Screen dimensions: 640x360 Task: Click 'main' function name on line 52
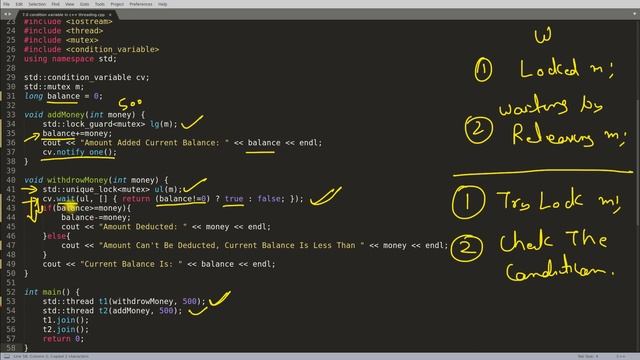(x=52, y=292)
